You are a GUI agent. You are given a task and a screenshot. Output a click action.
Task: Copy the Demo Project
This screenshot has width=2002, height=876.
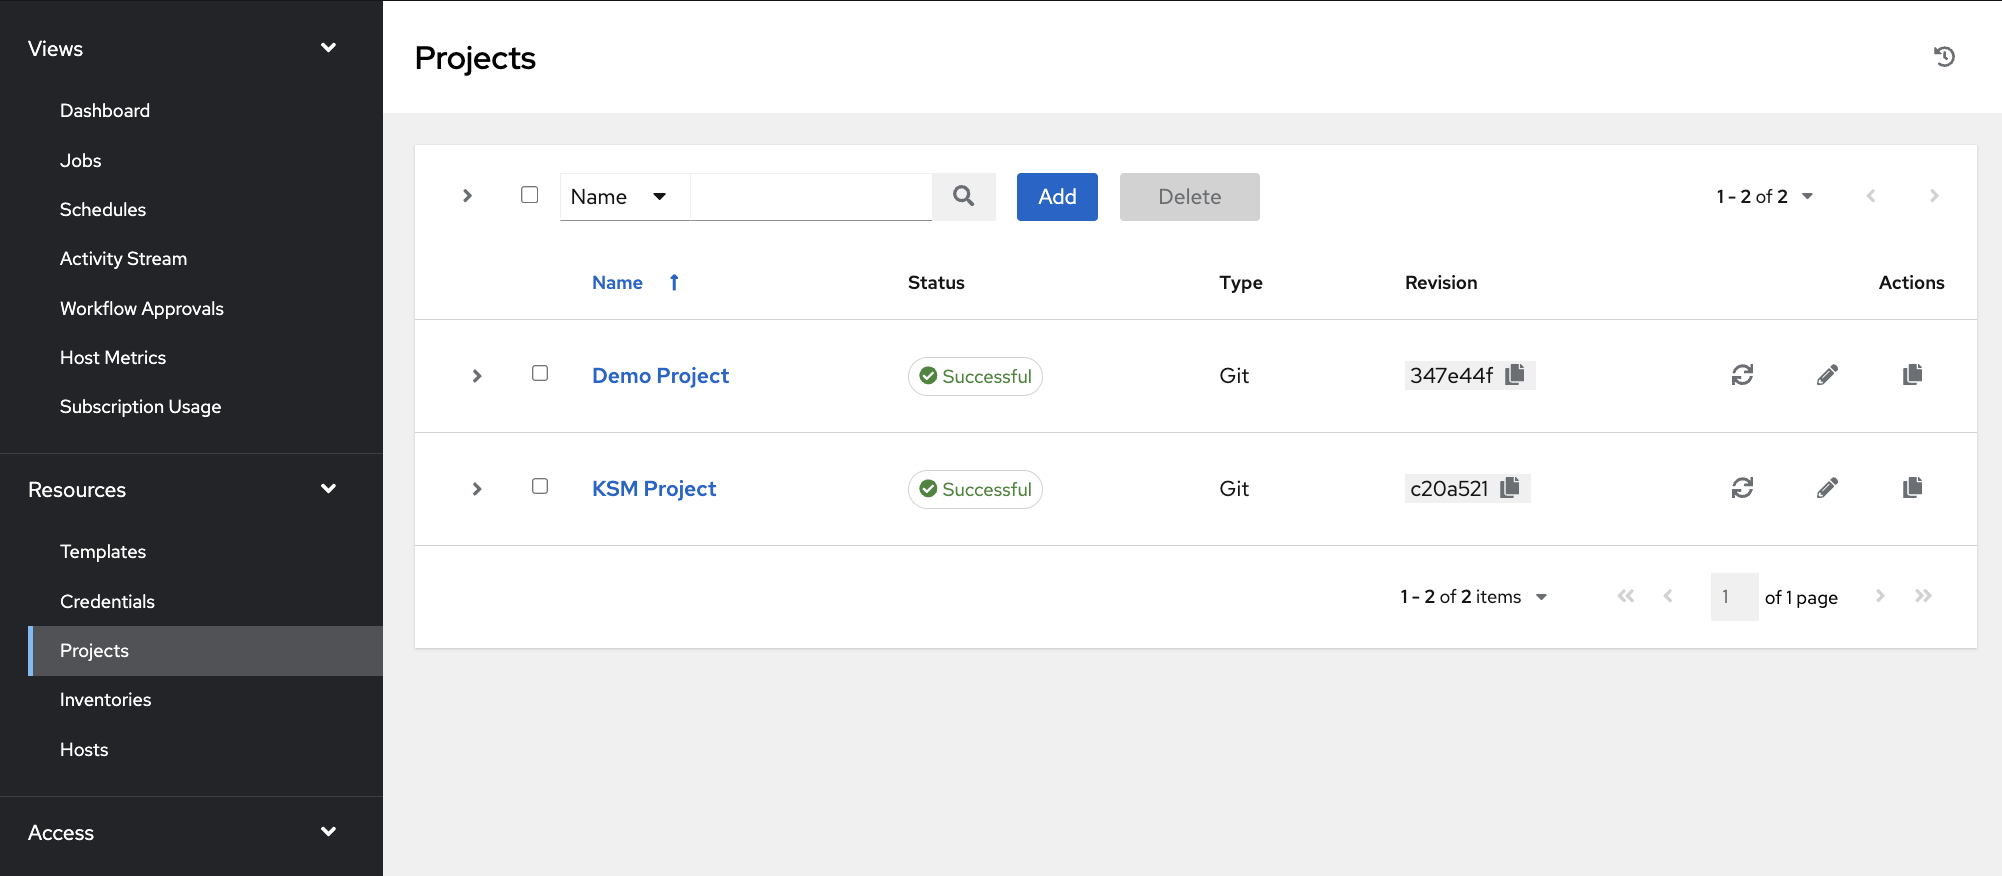(x=1912, y=375)
